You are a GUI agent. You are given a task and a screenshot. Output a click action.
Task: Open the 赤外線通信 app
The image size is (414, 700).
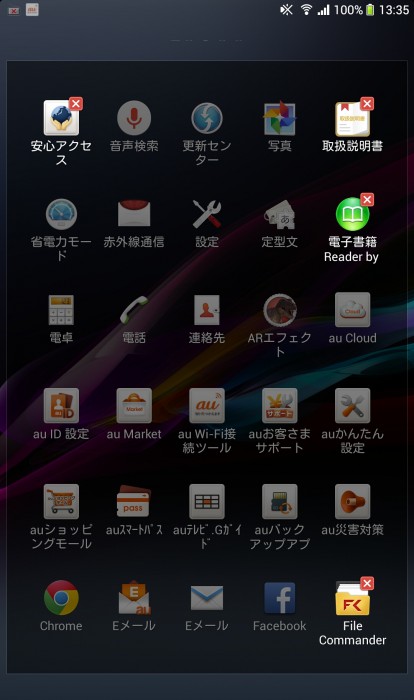(134, 213)
